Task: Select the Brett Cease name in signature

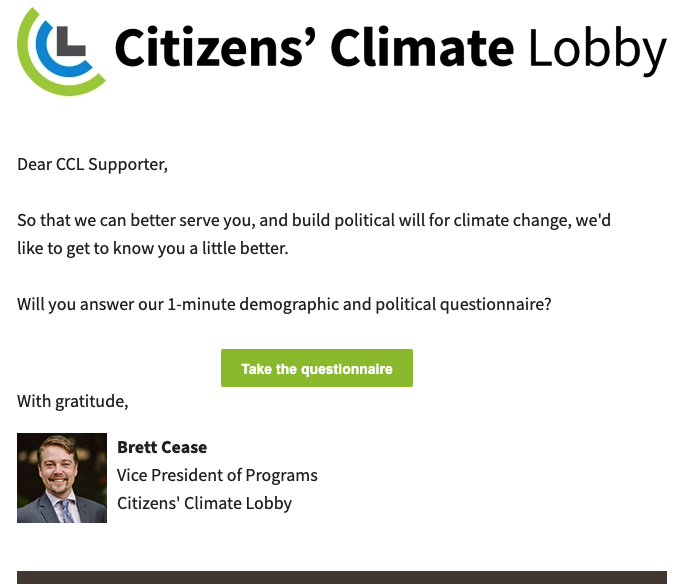Action: pyautogui.click(x=162, y=448)
